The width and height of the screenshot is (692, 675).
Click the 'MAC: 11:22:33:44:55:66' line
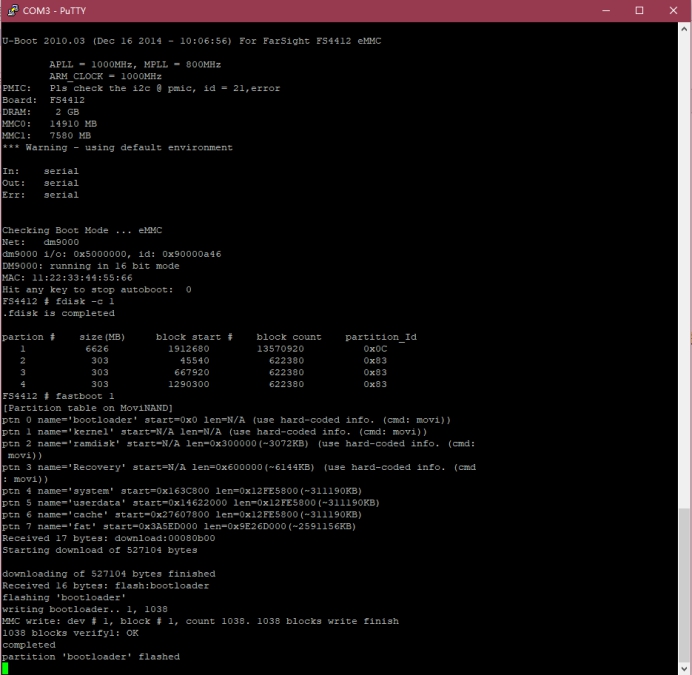pyautogui.click(x=67, y=278)
